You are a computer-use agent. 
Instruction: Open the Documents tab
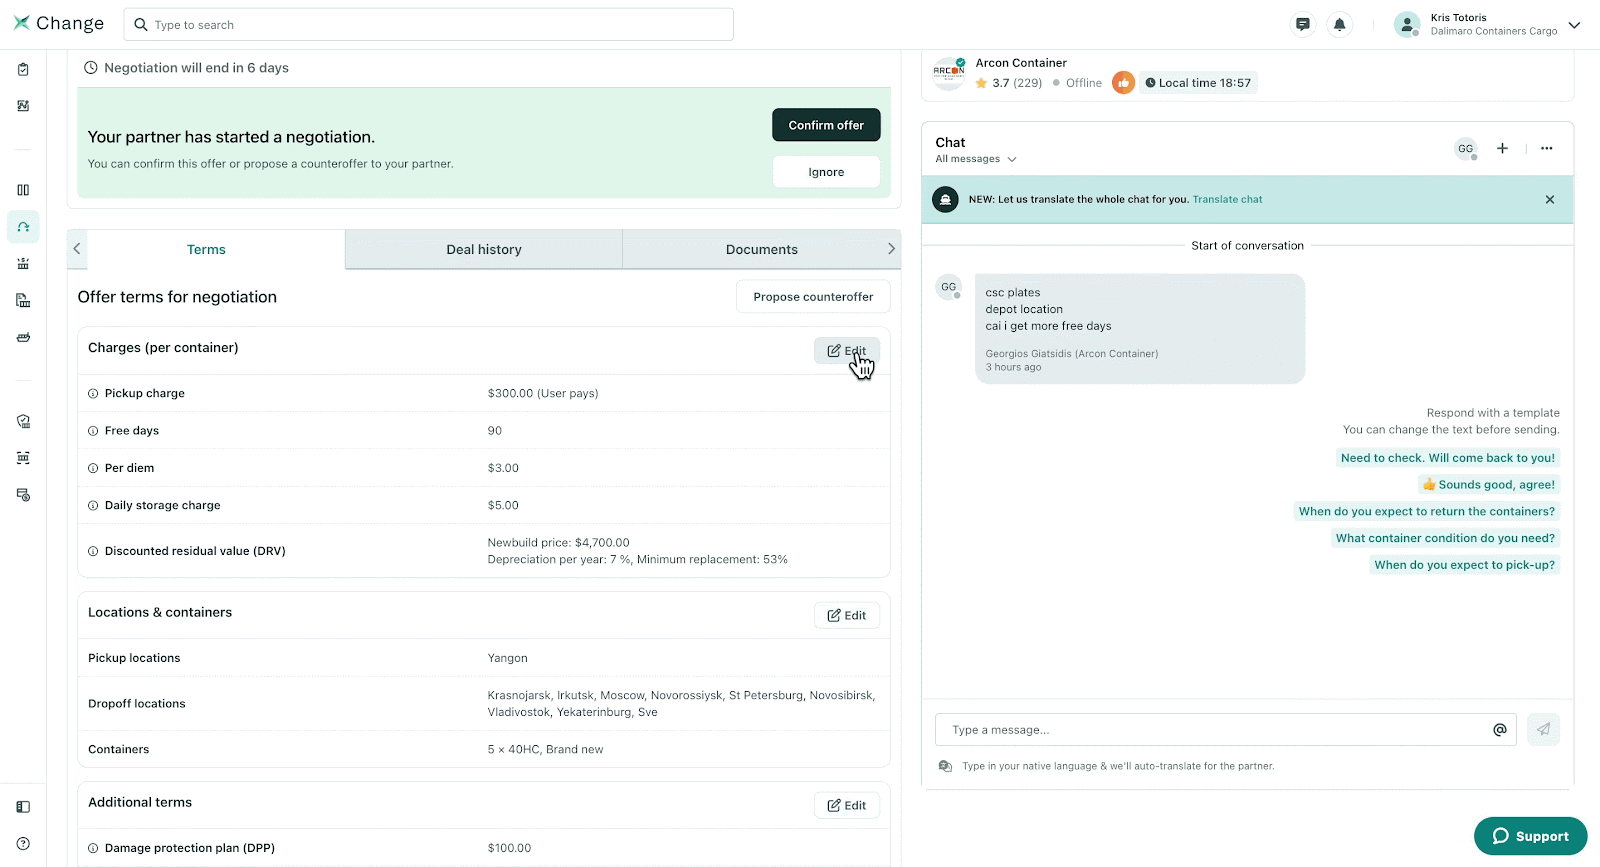pos(761,250)
